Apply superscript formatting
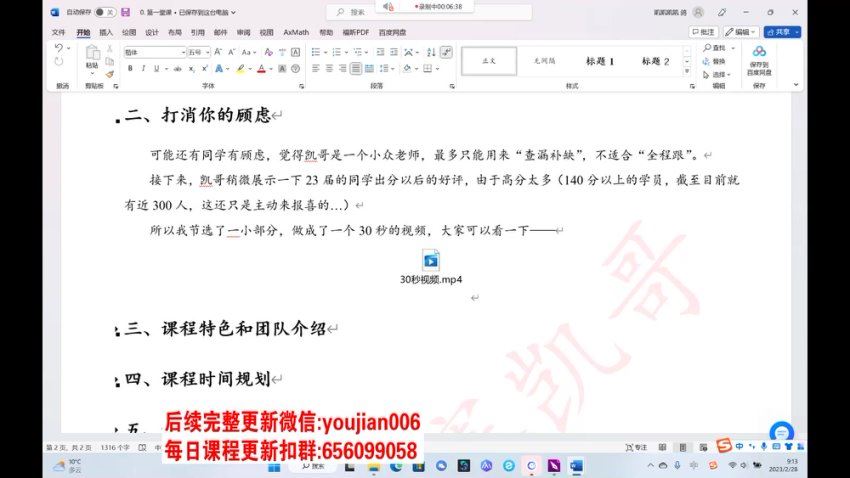This screenshot has width=850, height=478. tap(204, 69)
